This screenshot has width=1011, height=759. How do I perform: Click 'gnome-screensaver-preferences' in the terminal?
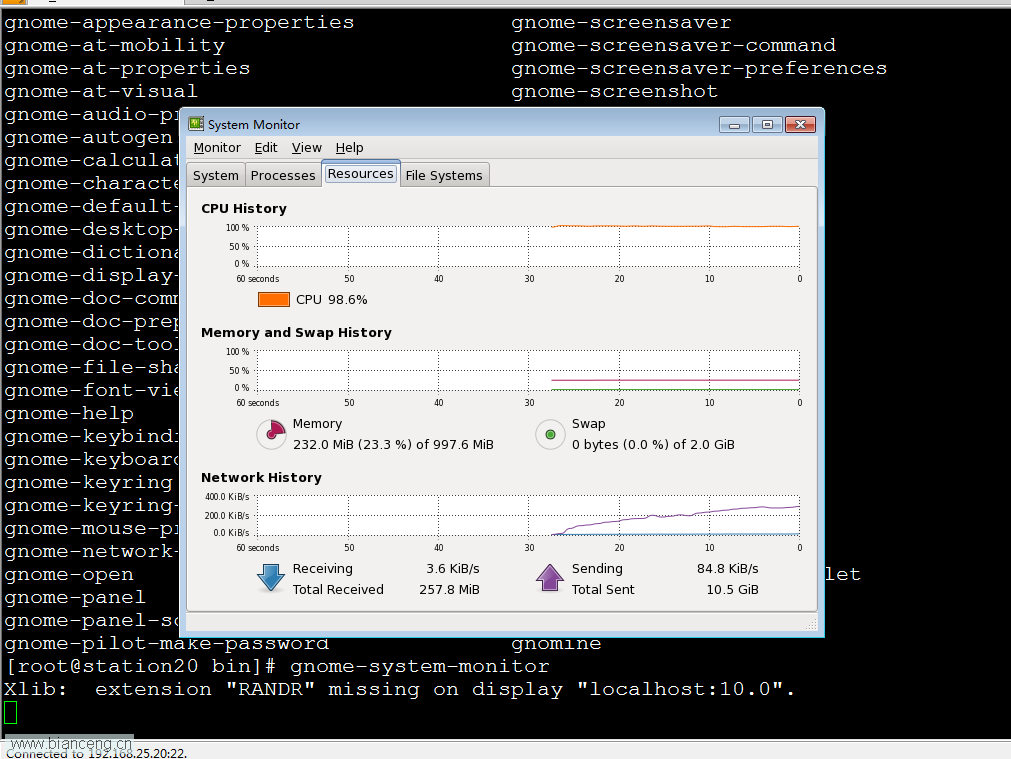pyautogui.click(x=699, y=68)
